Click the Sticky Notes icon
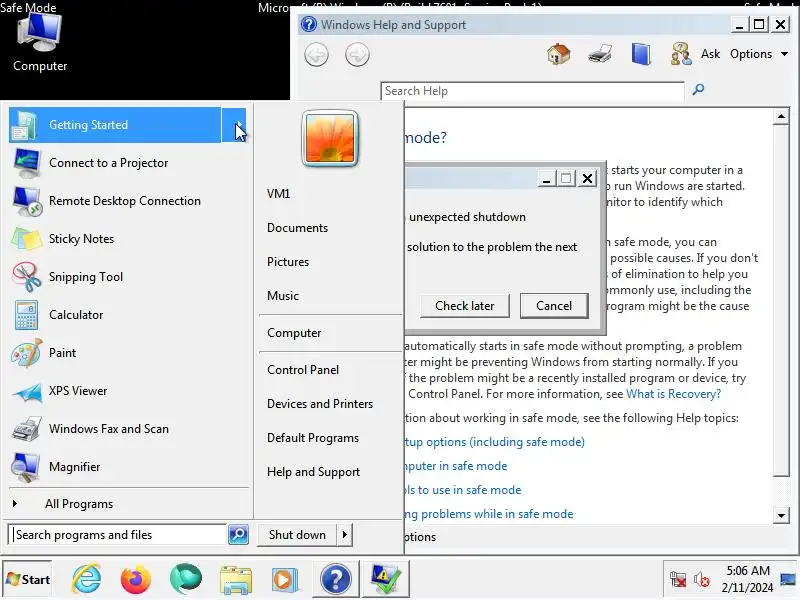 tap(27, 239)
